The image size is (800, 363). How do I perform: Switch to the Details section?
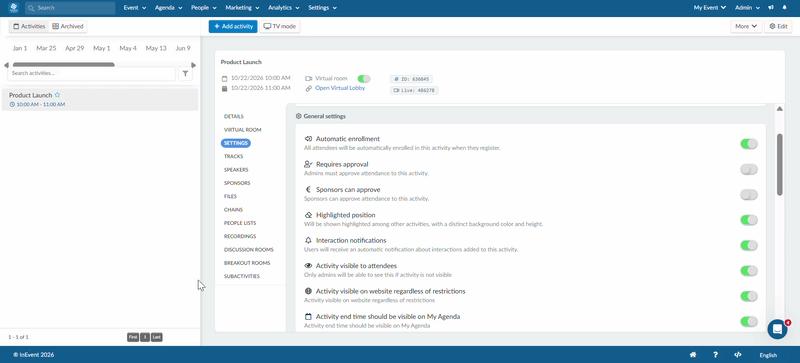coord(234,116)
